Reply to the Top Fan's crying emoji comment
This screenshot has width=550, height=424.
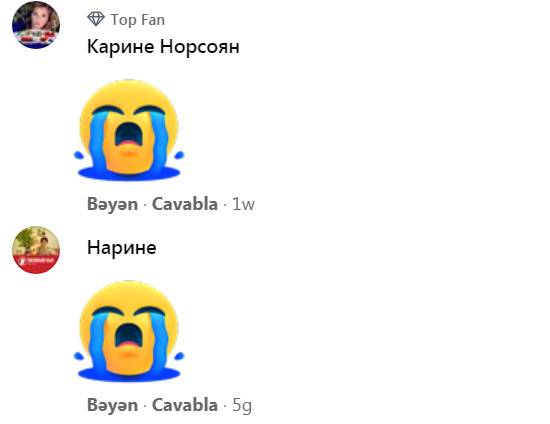pos(185,204)
